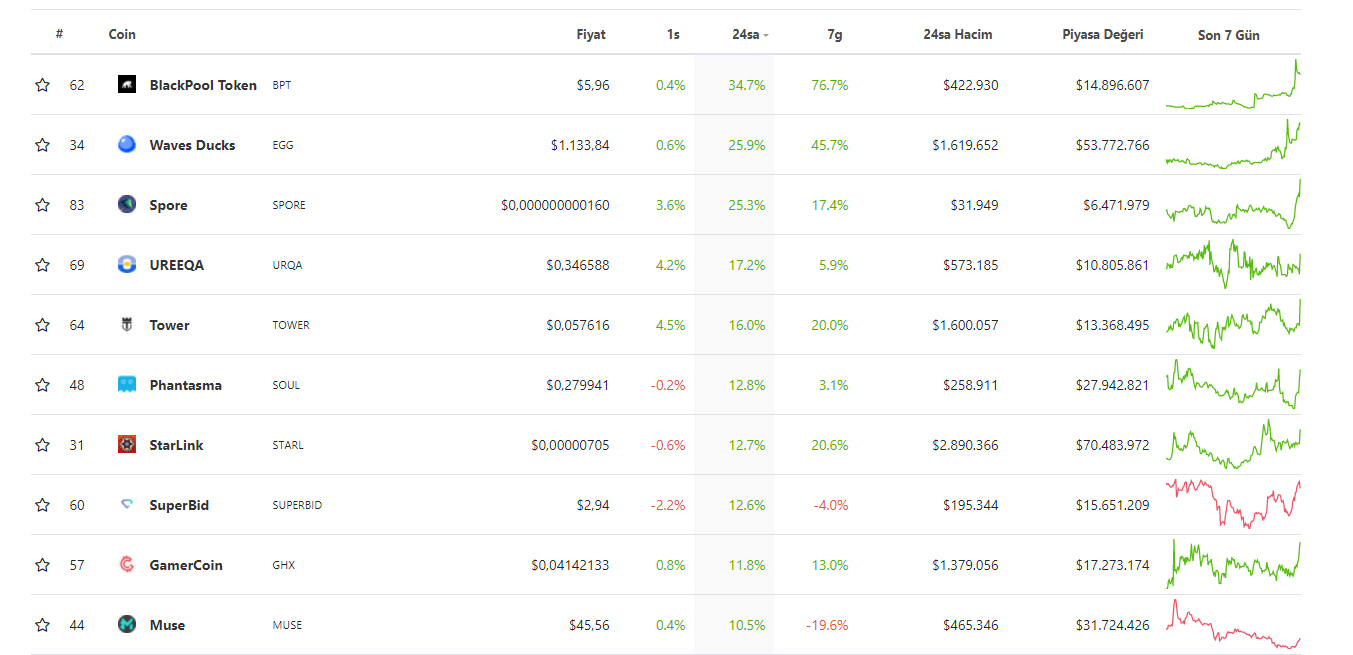Click the Coin column header

point(122,34)
